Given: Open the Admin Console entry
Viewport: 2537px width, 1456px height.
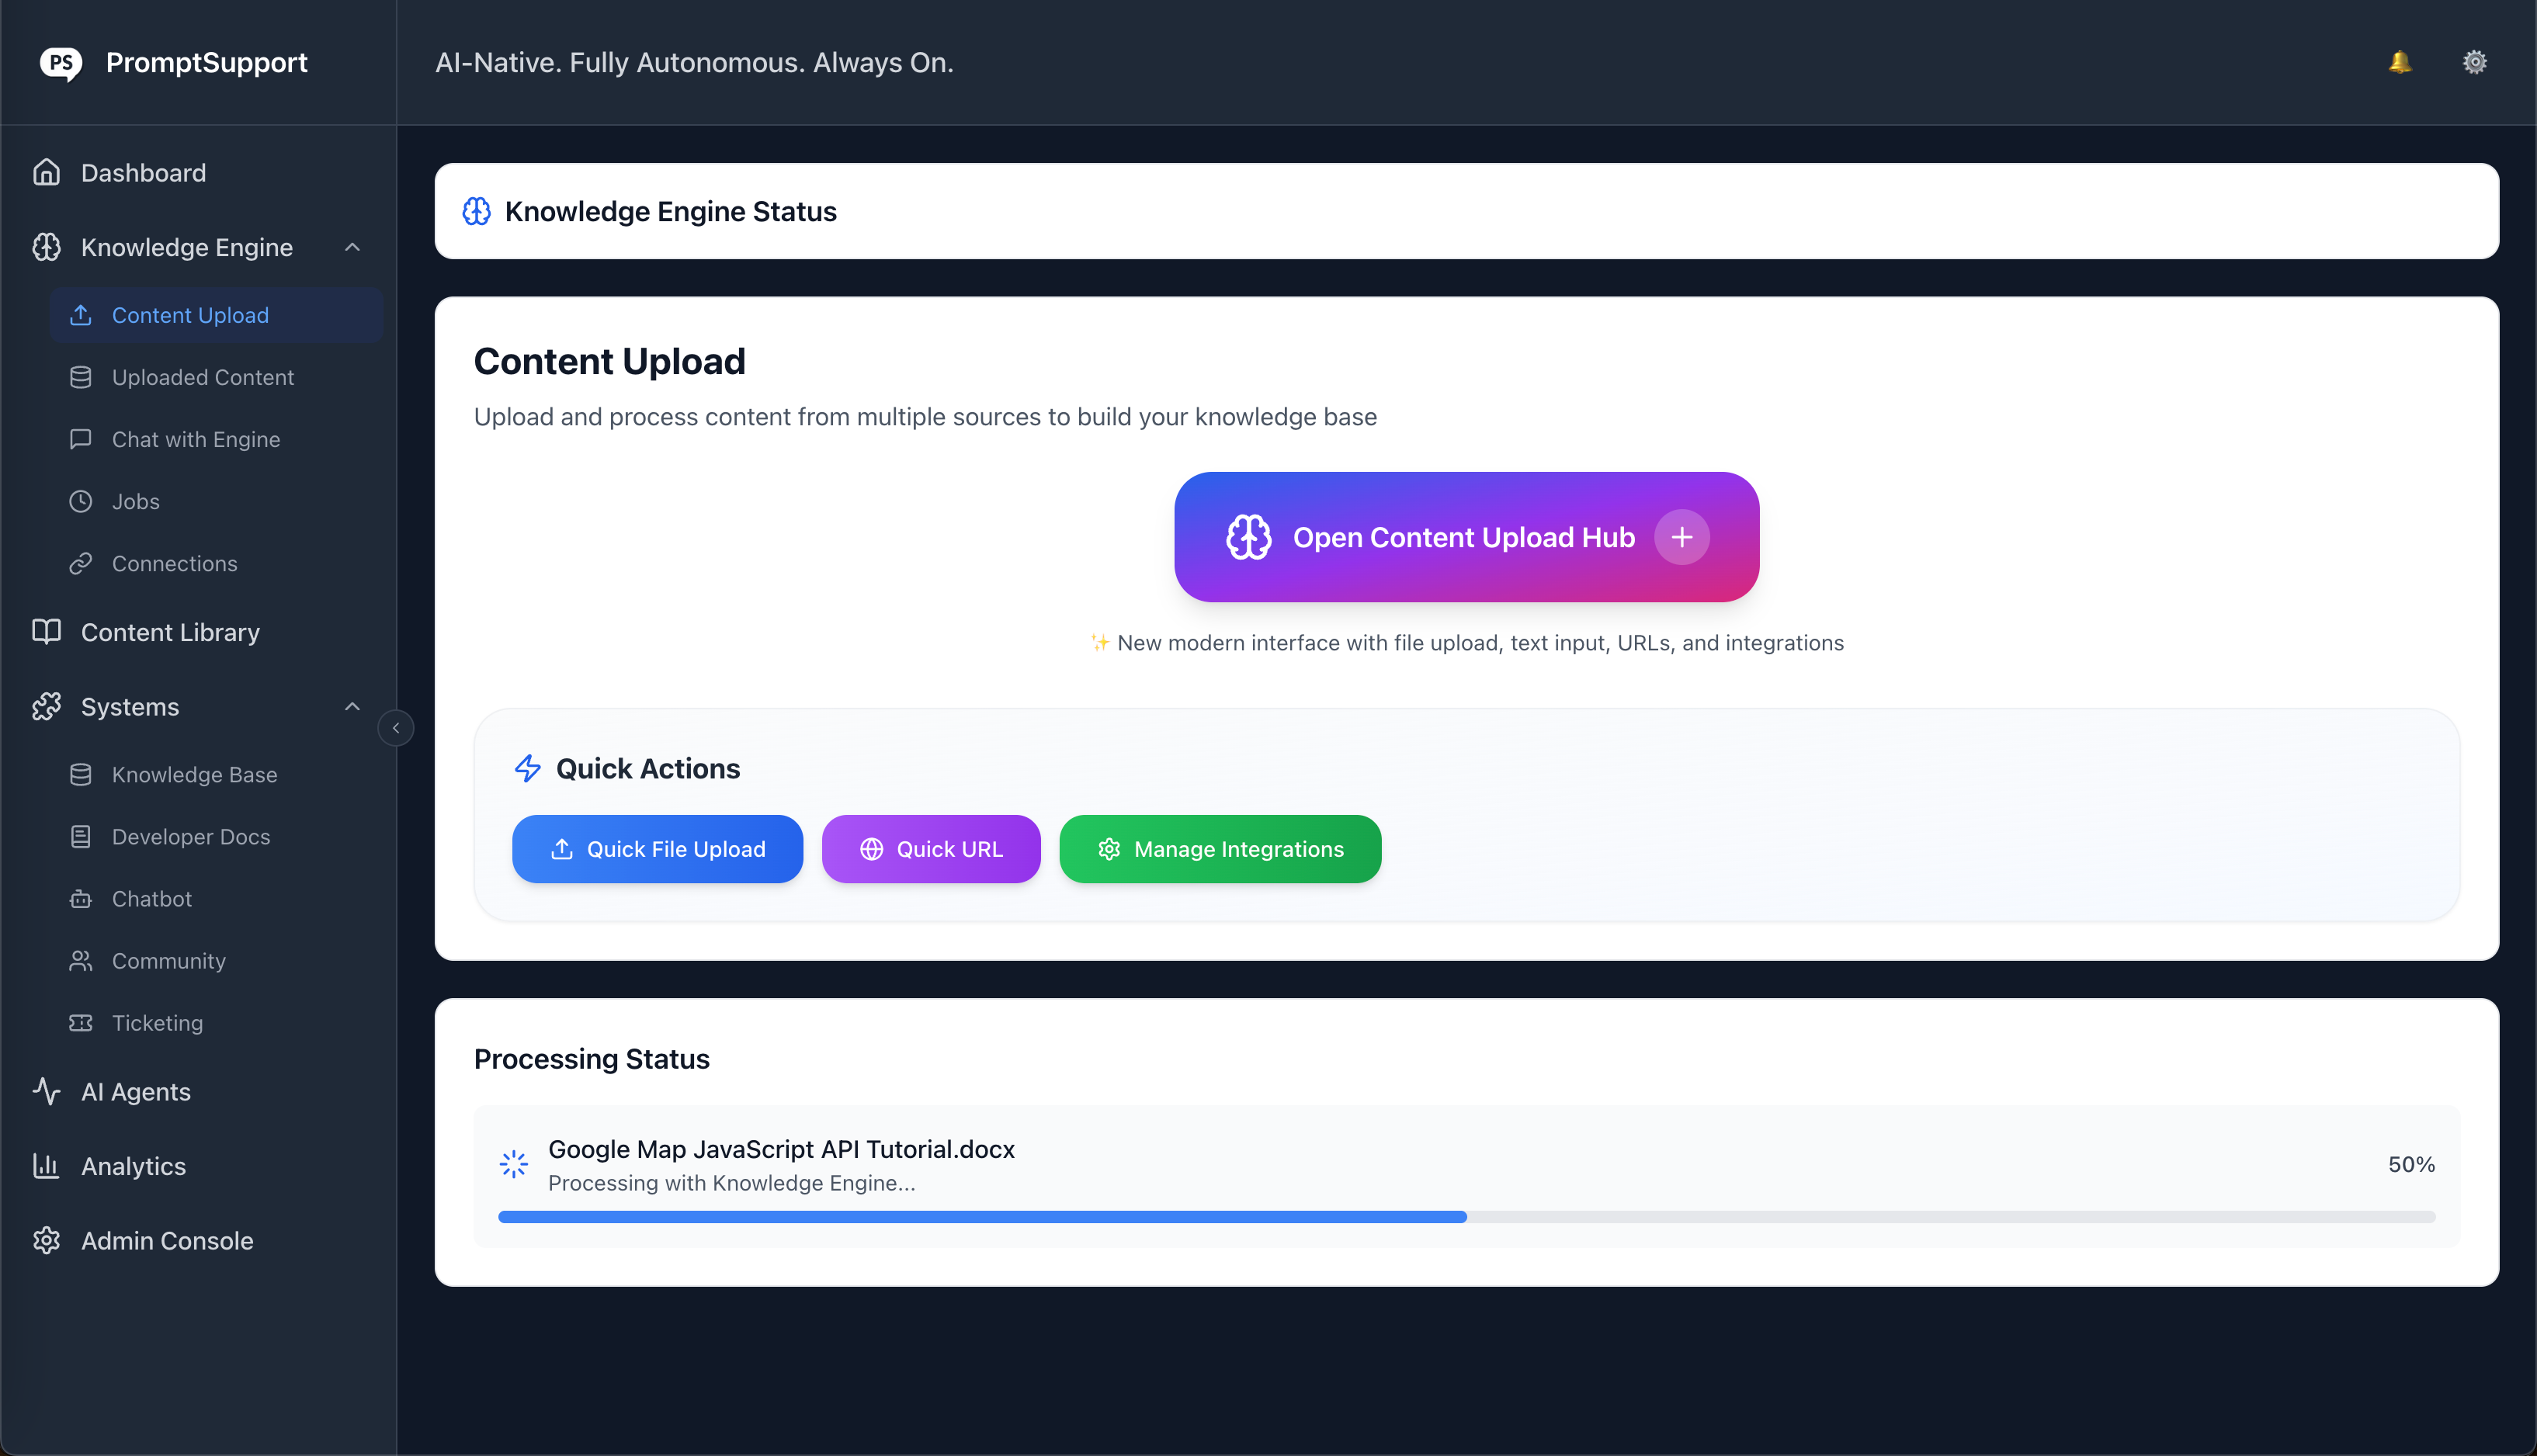Looking at the screenshot, I should click(x=167, y=1240).
